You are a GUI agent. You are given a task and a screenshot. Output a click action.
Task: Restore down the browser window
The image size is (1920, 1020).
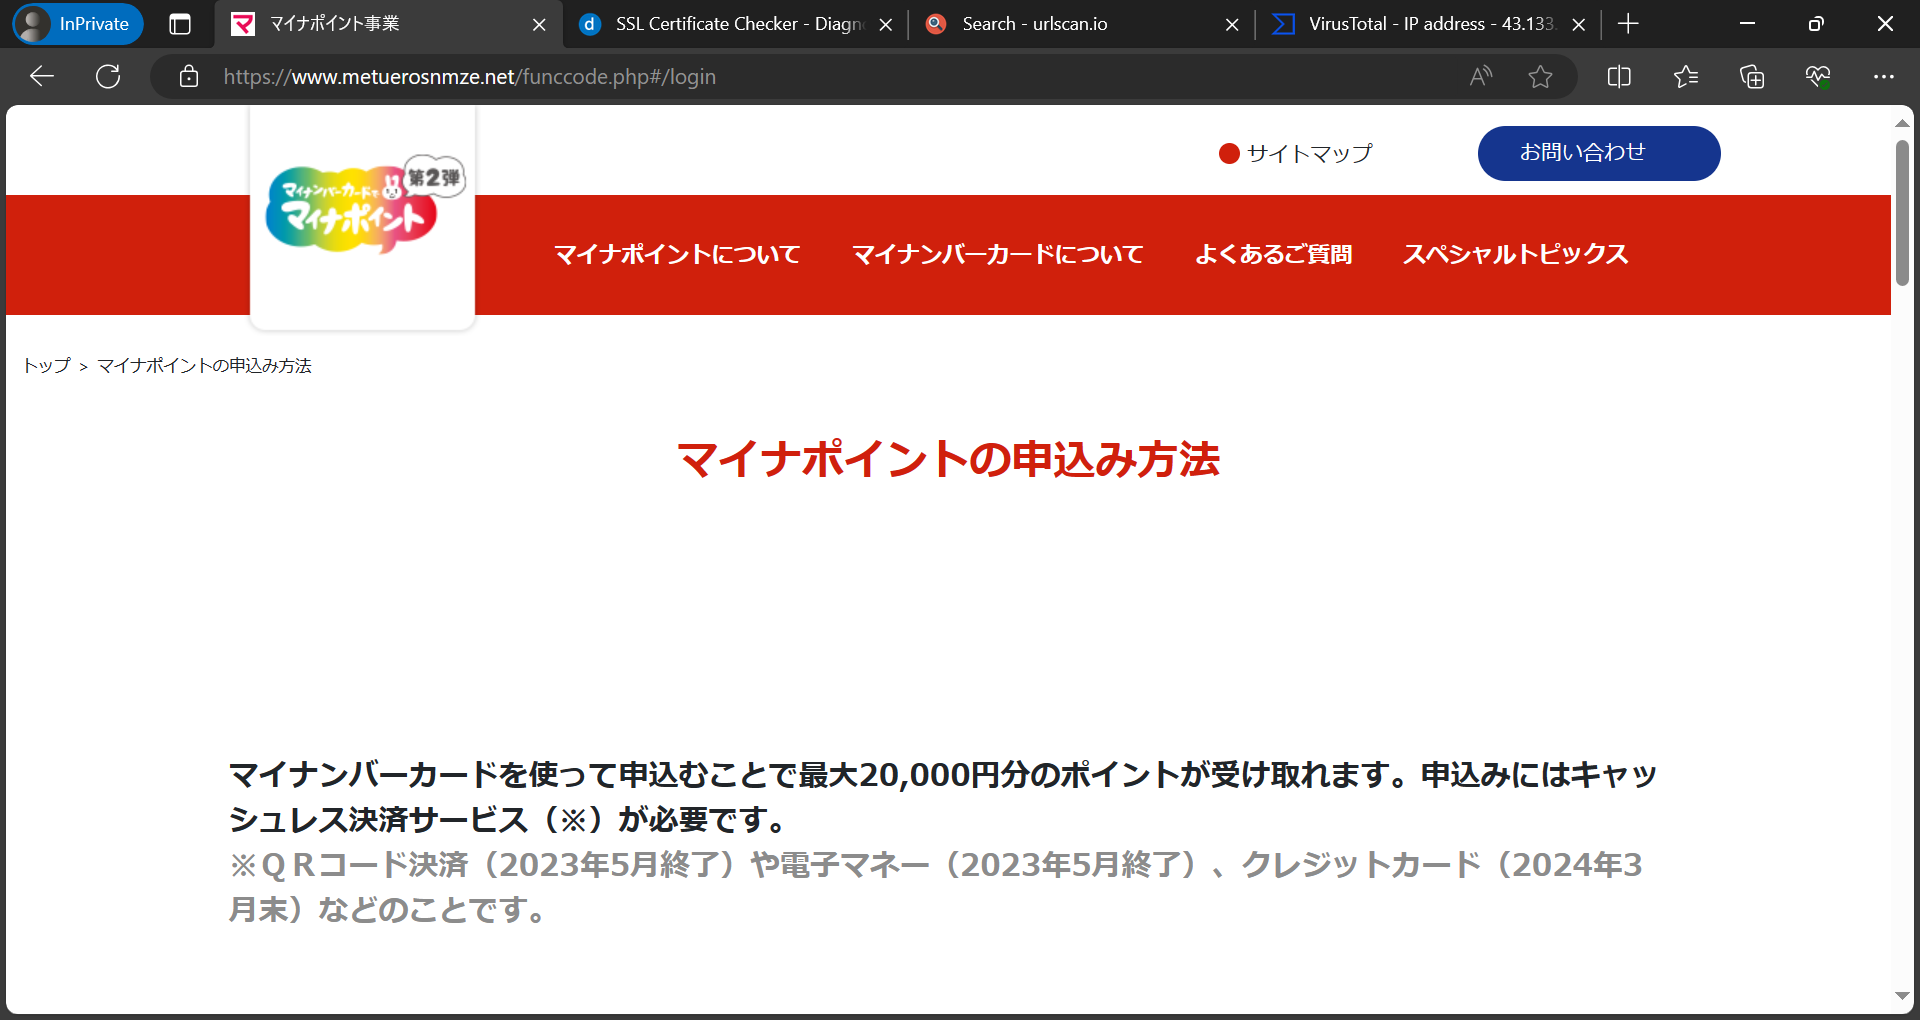pyautogui.click(x=1816, y=24)
